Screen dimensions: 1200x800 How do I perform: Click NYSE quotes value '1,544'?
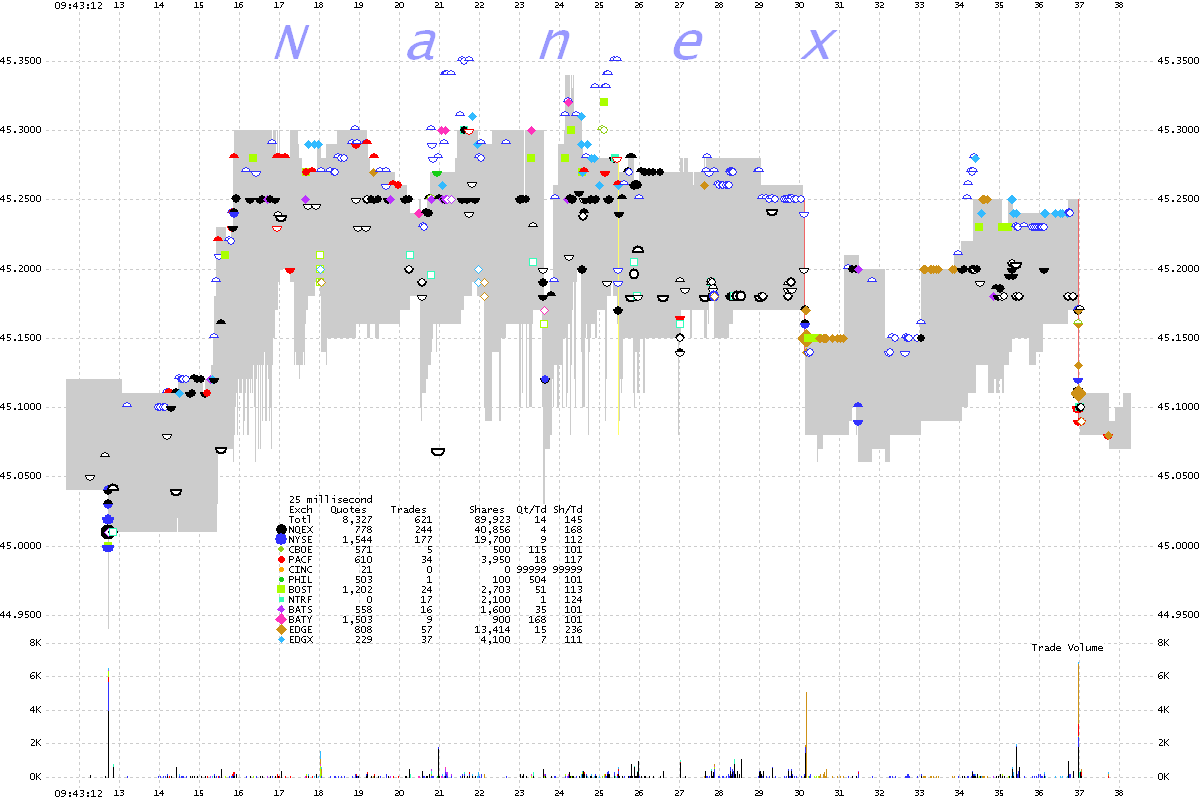(x=357, y=539)
